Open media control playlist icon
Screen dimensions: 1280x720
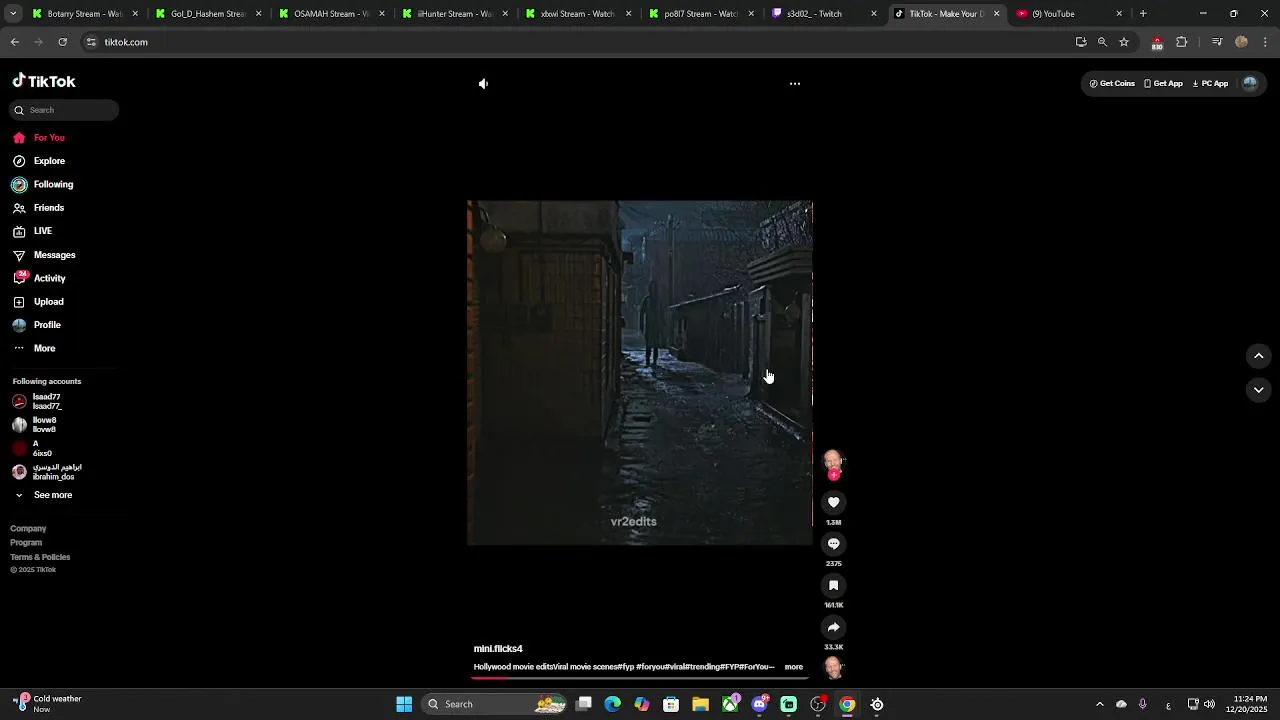[x=1217, y=42]
